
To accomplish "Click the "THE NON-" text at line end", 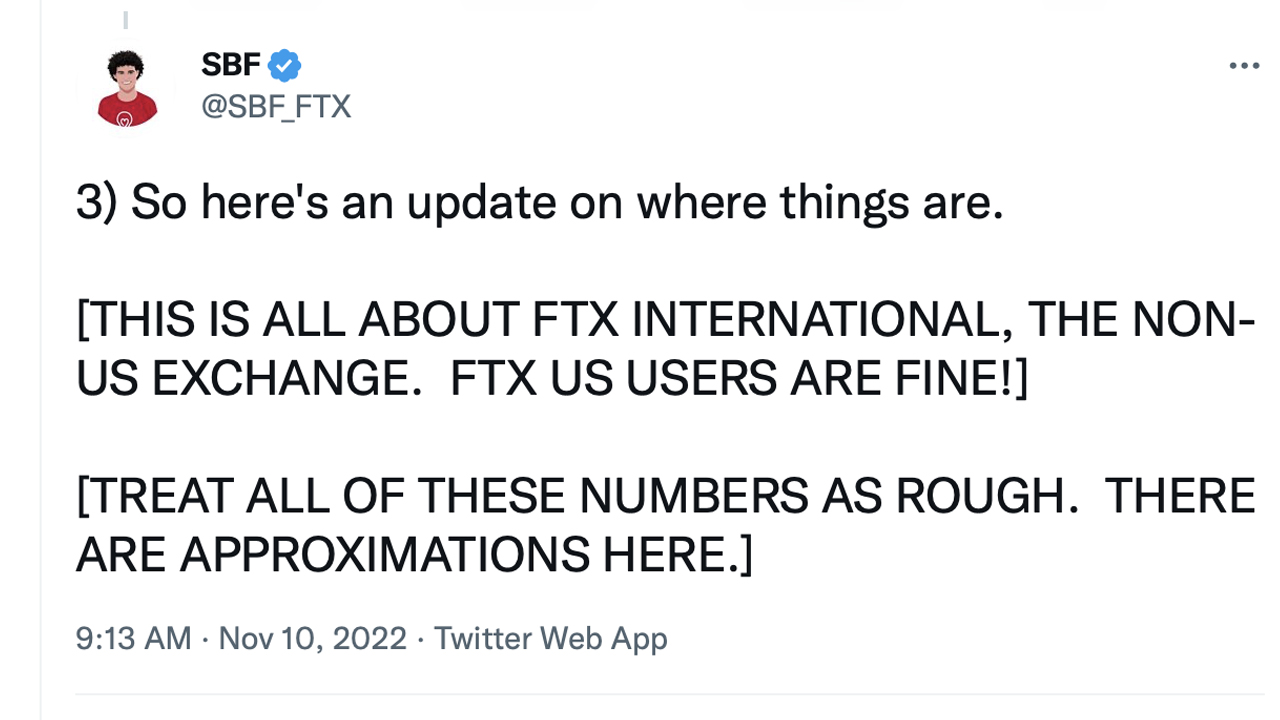I will [1140, 321].
